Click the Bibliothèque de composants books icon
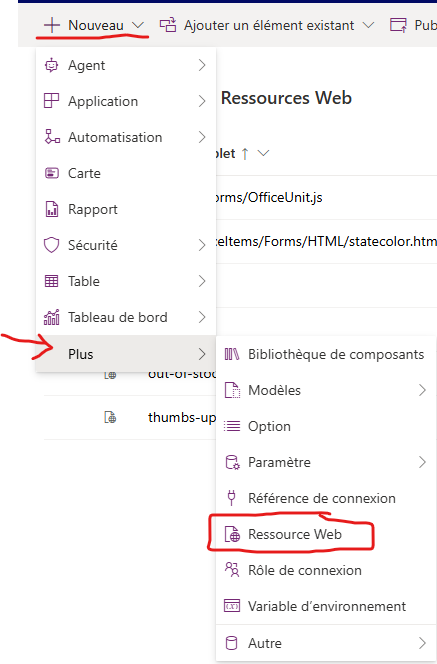 pos(232,354)
